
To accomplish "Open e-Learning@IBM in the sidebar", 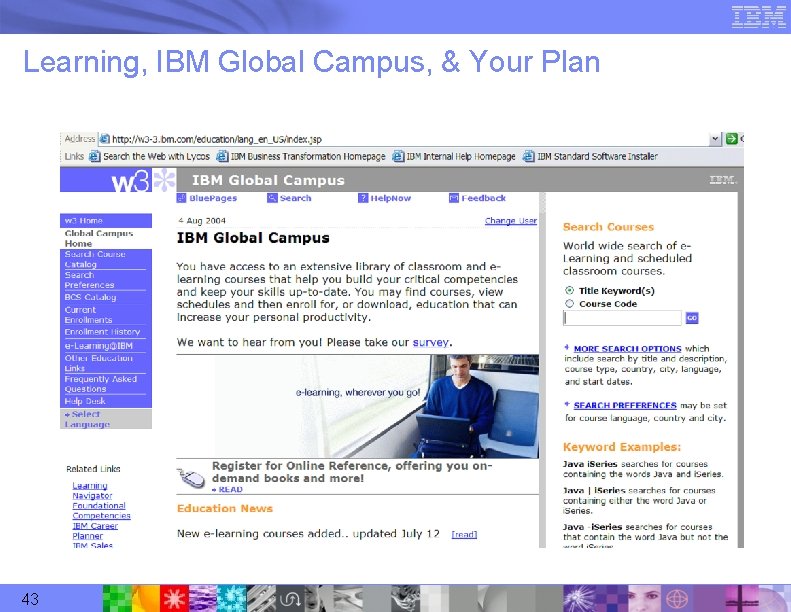I will 98,346.
